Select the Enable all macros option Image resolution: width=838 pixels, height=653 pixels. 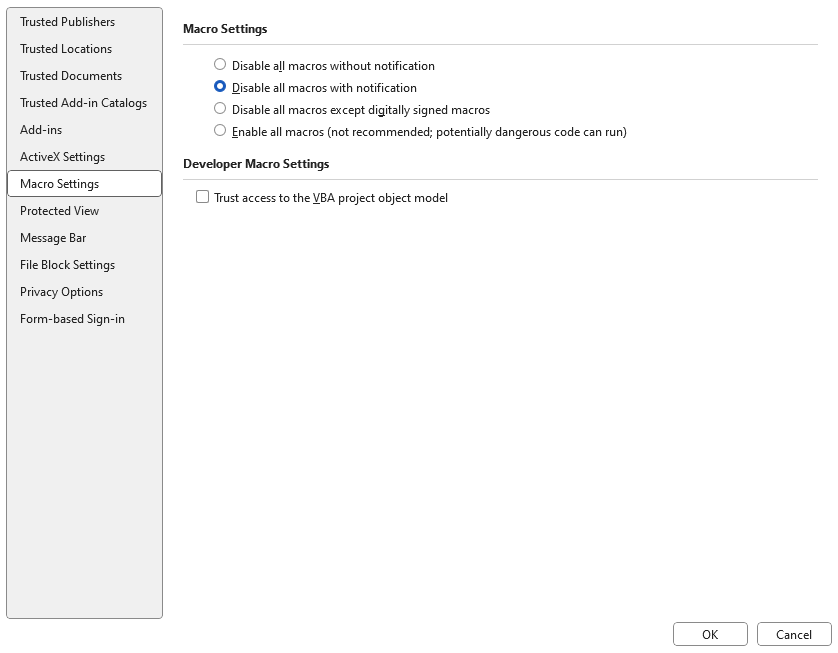point(220,131)
